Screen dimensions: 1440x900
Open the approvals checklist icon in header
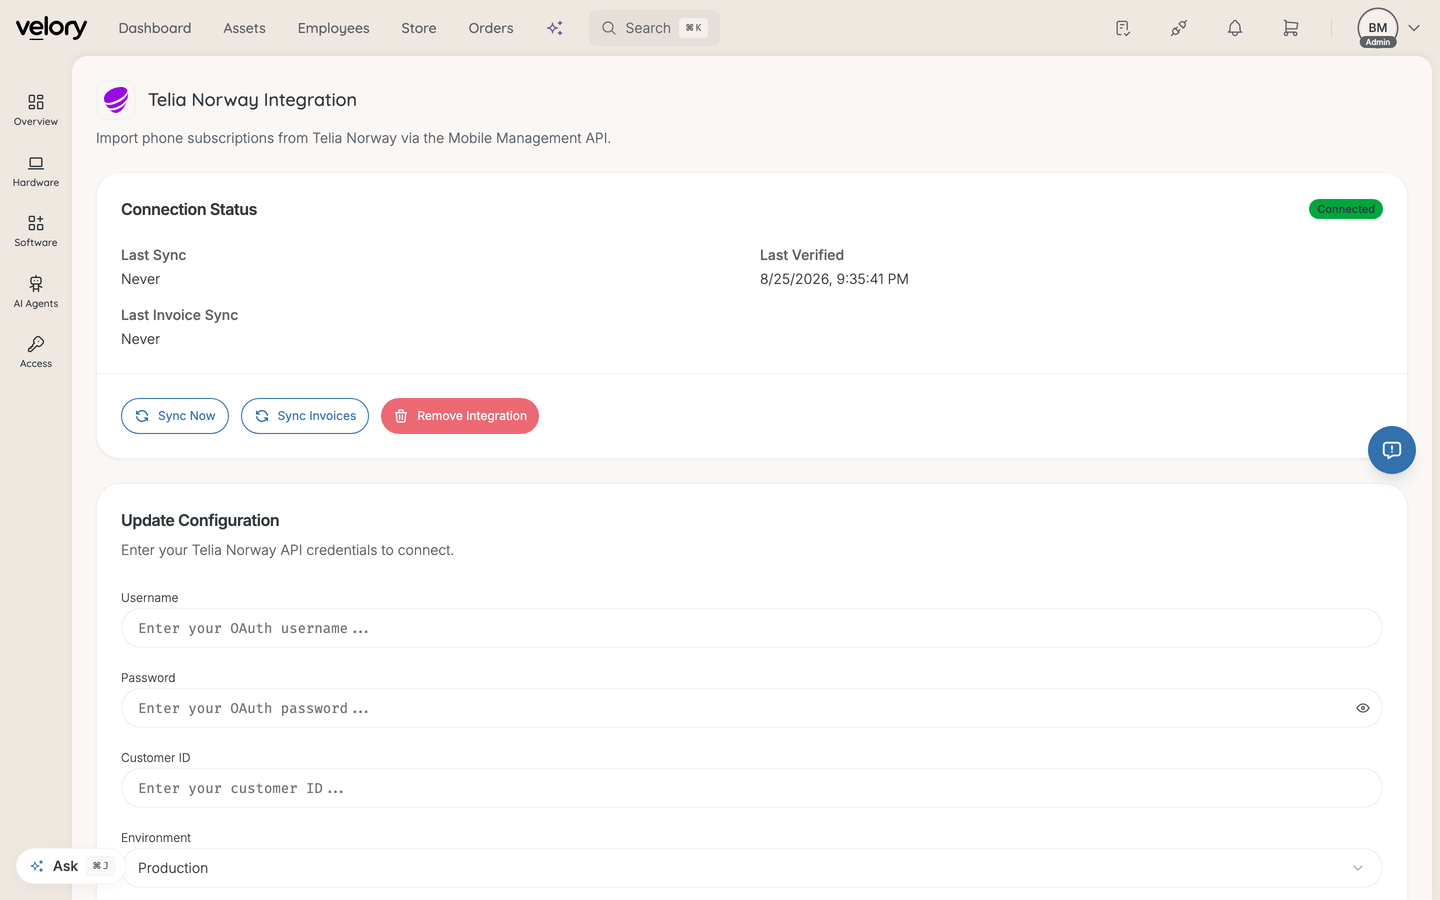click(x=1123, y=28)
